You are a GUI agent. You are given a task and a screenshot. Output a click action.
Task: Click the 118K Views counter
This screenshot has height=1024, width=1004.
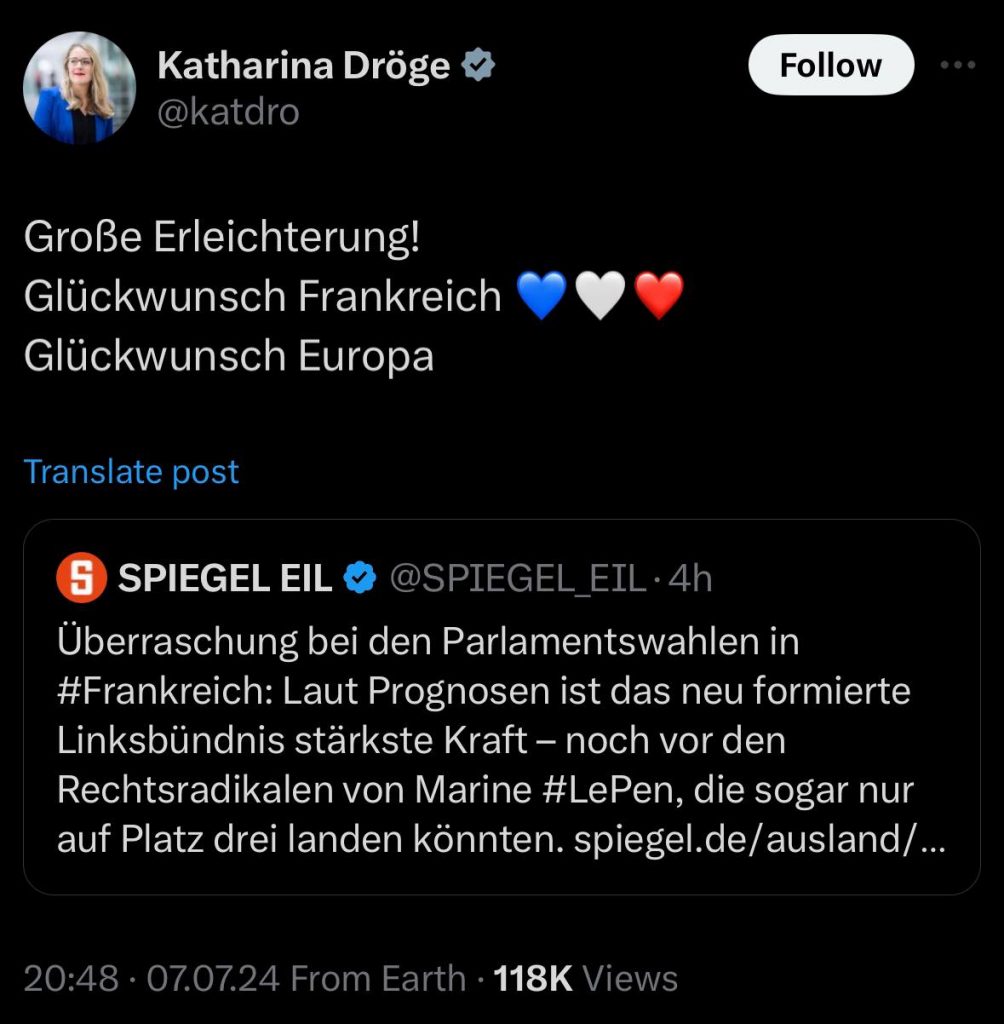(x=586, y=978)
